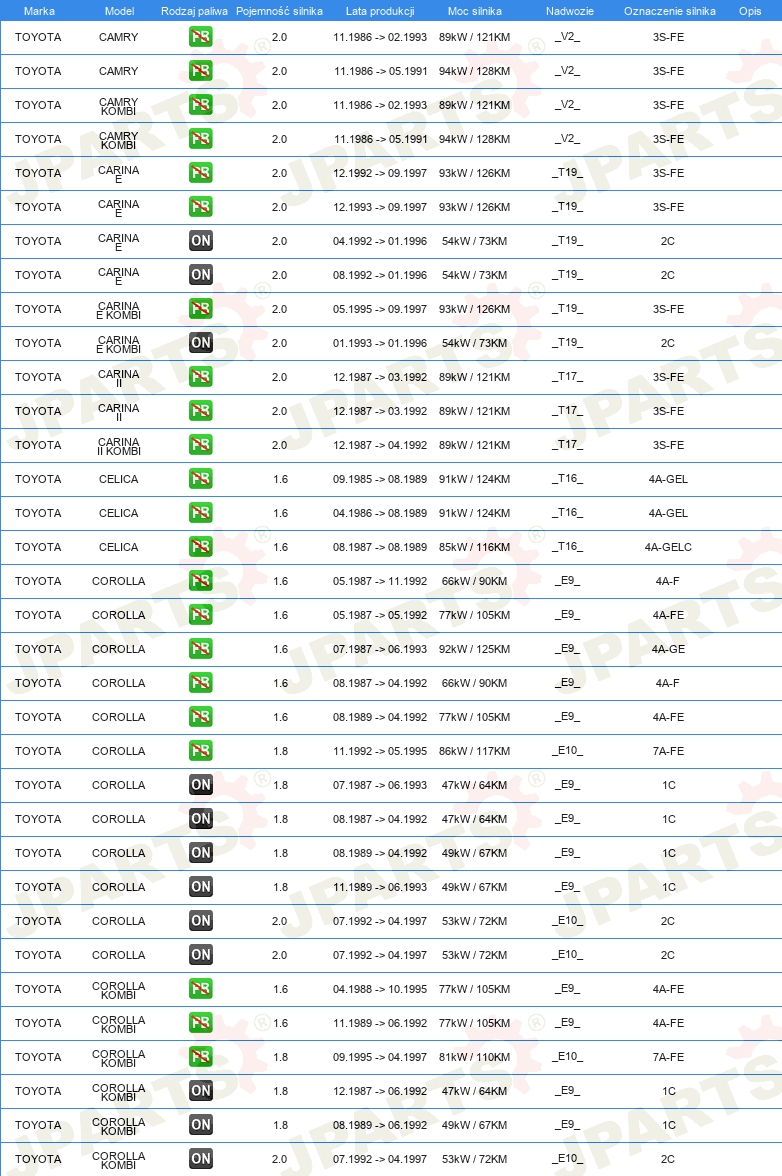Click PB icon in Camry Kombi 89kW row
This screenshot has width=782, height=1176.
tap(200, 105)
